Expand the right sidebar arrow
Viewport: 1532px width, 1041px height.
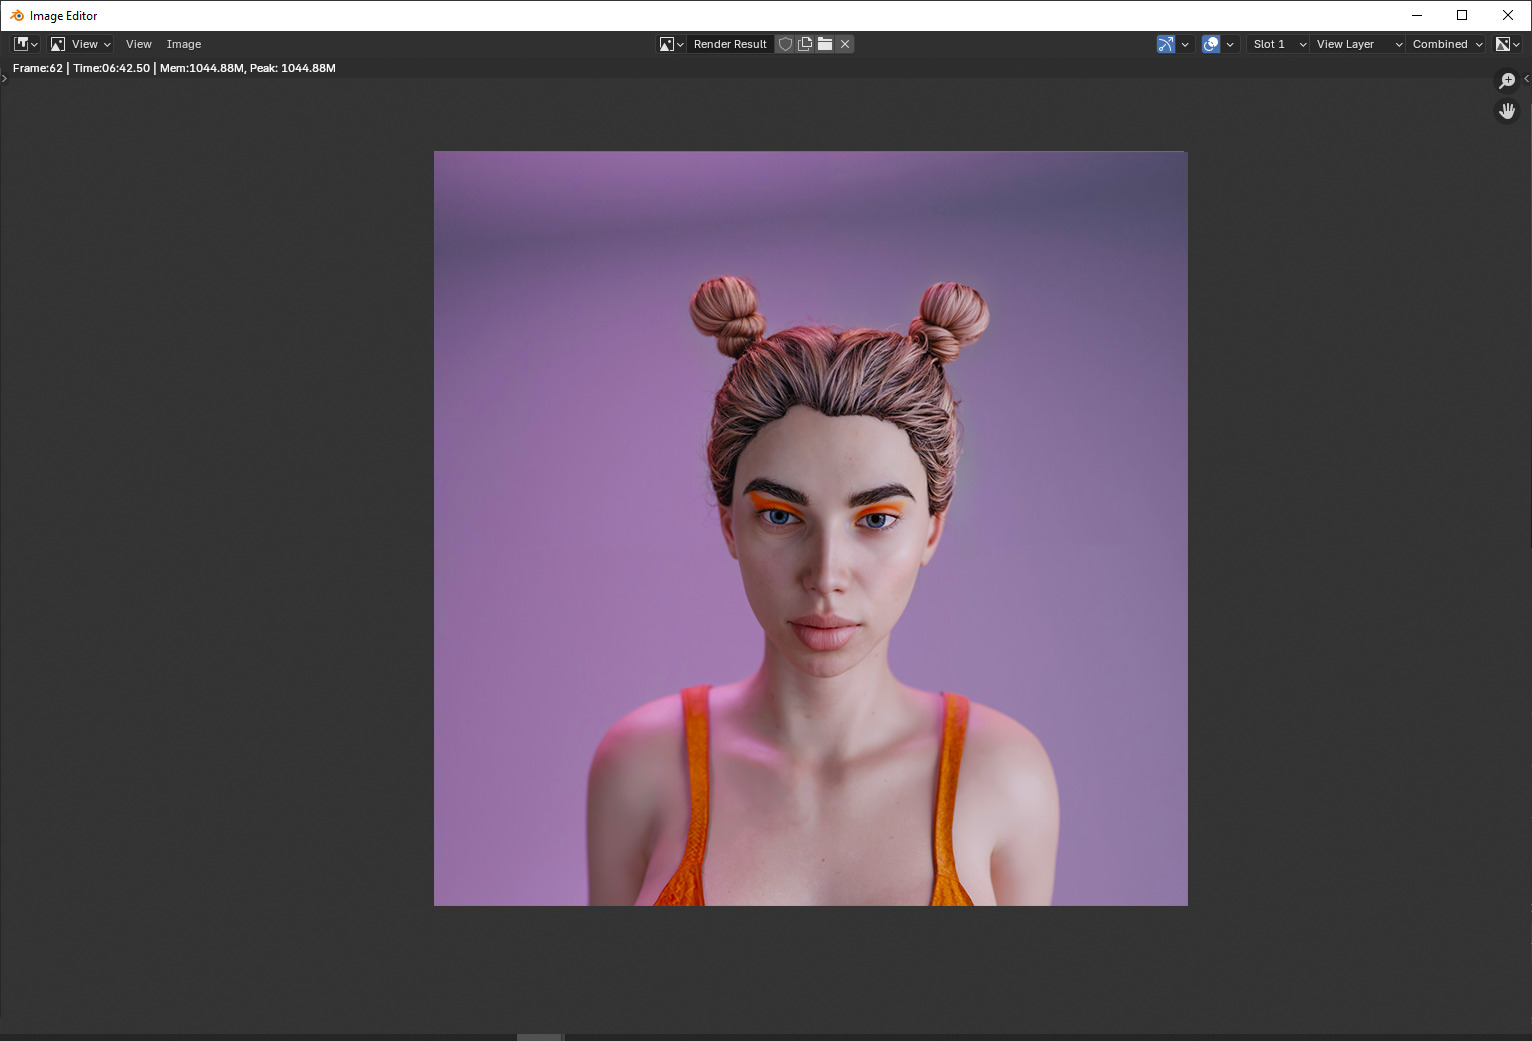pyautogui.click(x=1526, y=78)
